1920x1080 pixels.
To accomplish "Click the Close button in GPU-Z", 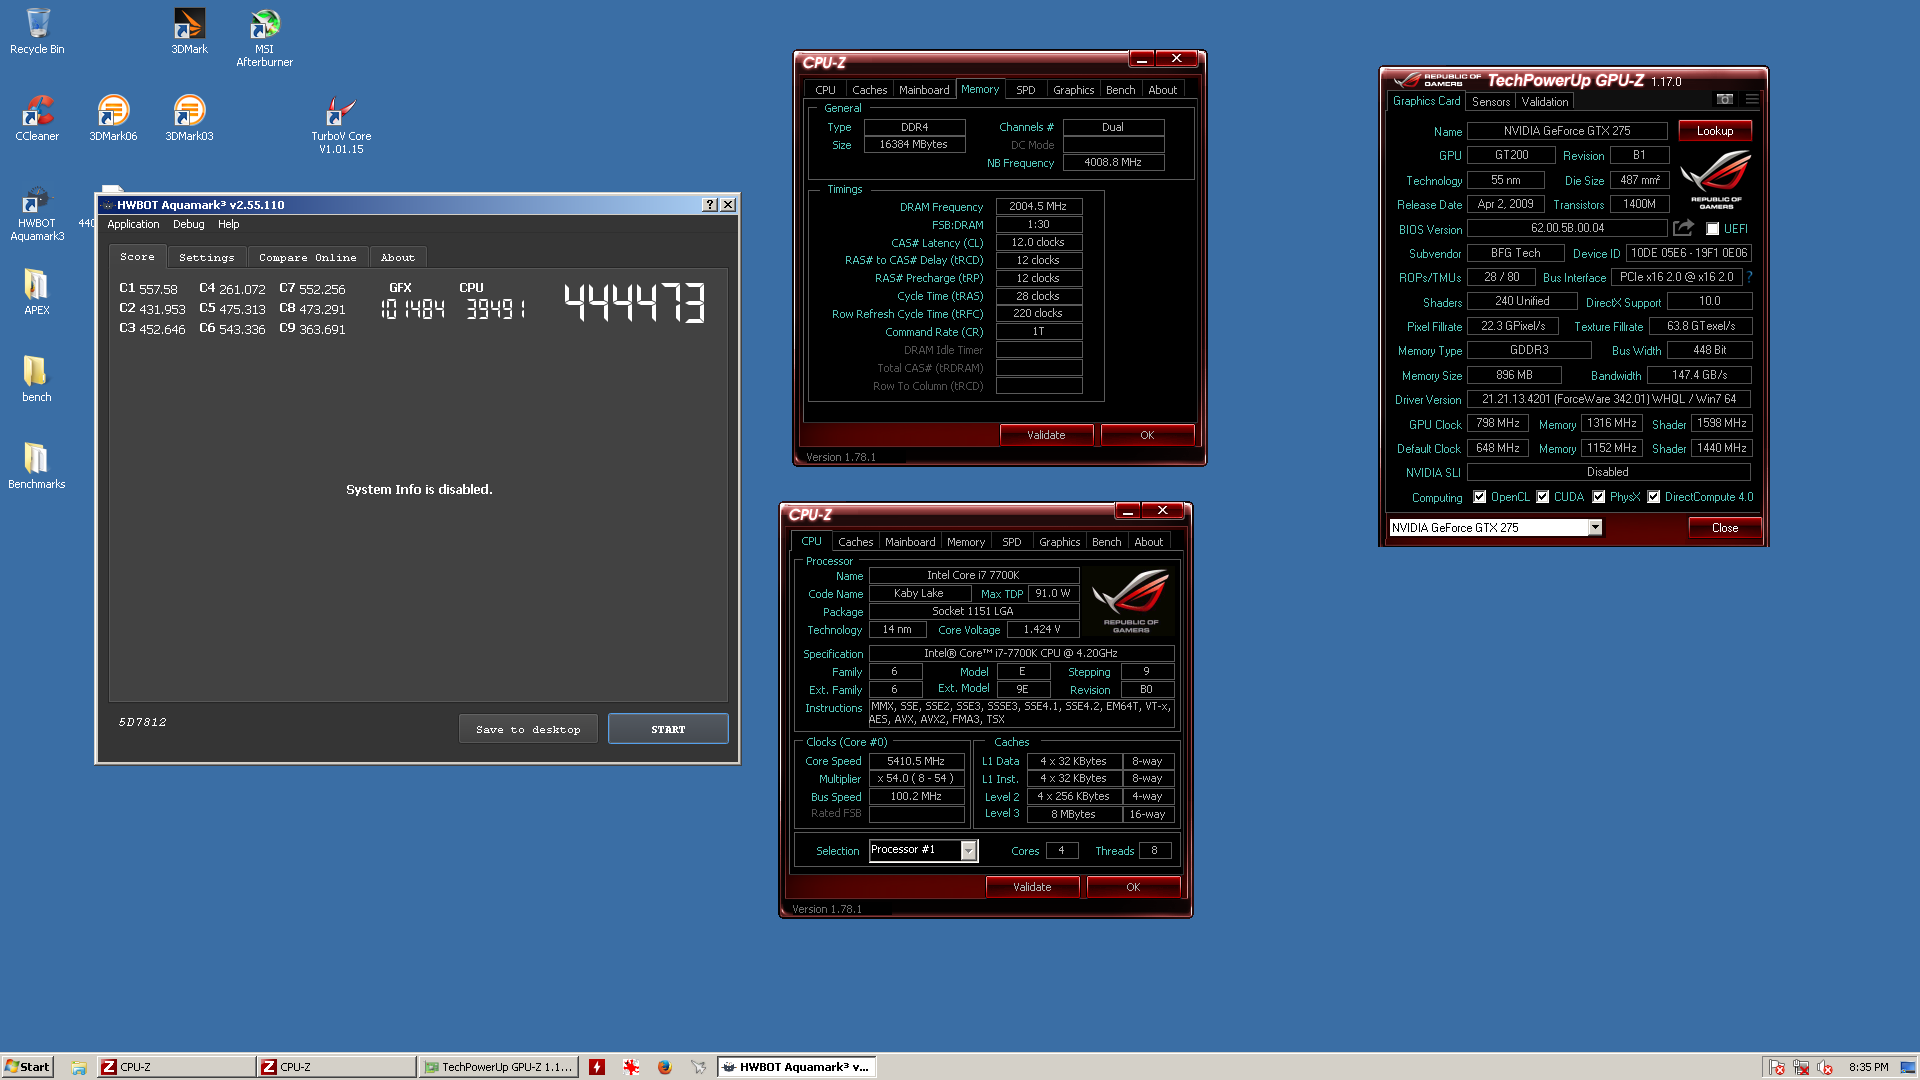I will [x=1725, y=527].
